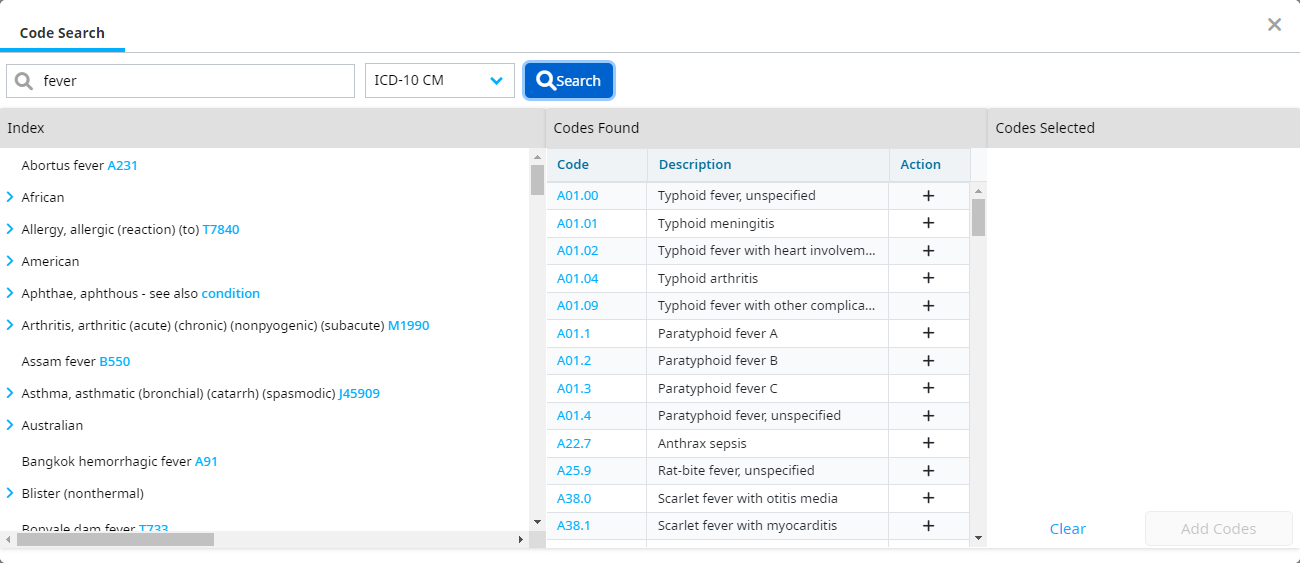The width and height of the screenshot is (1300, 563).
Task: Click plus icon for Rat-bite fever, unspecified
Action: (928, 470)
